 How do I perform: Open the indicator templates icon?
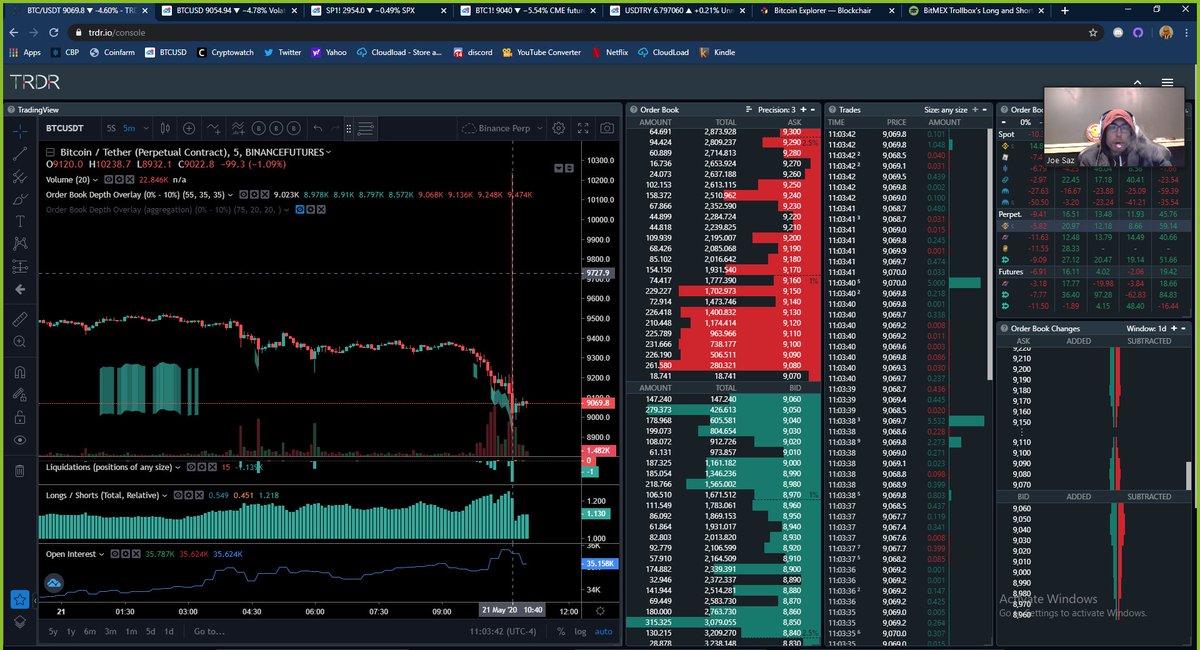[238, 128]
